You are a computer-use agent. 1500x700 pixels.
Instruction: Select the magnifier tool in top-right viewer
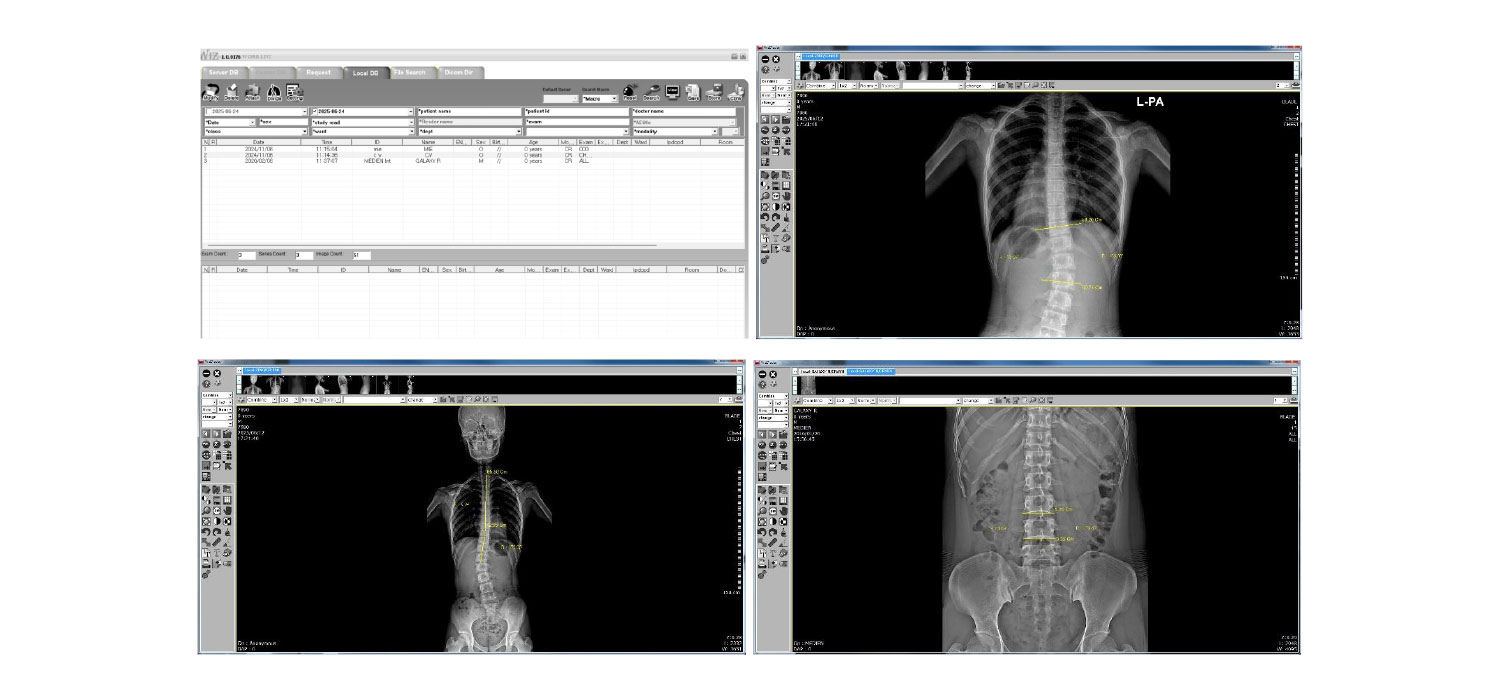coord(765,195)
